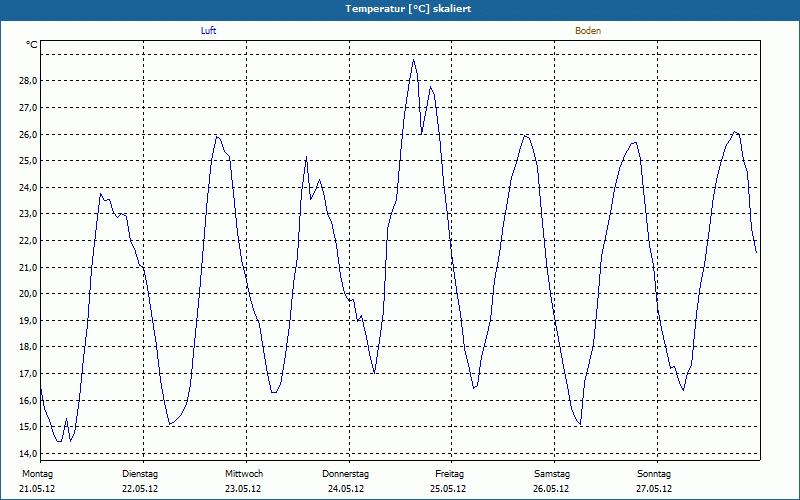The height and width of the screenshot is (500, 800).
Task: Click the date 27.05.12
Action: [x=654, y=489]
